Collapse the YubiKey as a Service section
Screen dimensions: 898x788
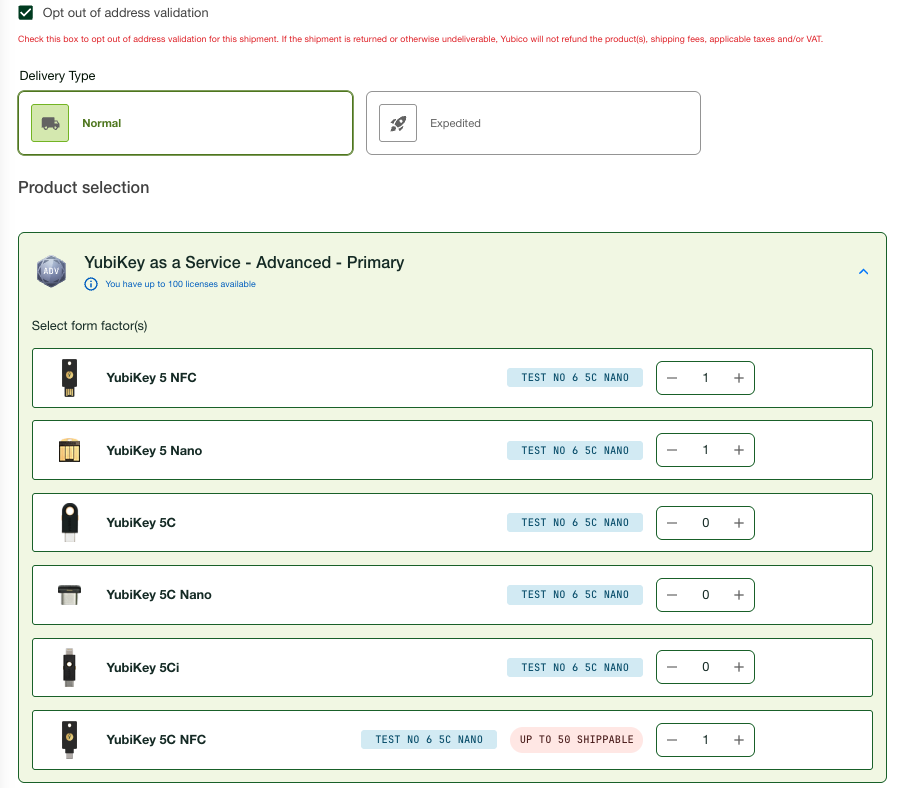point(864,271)
